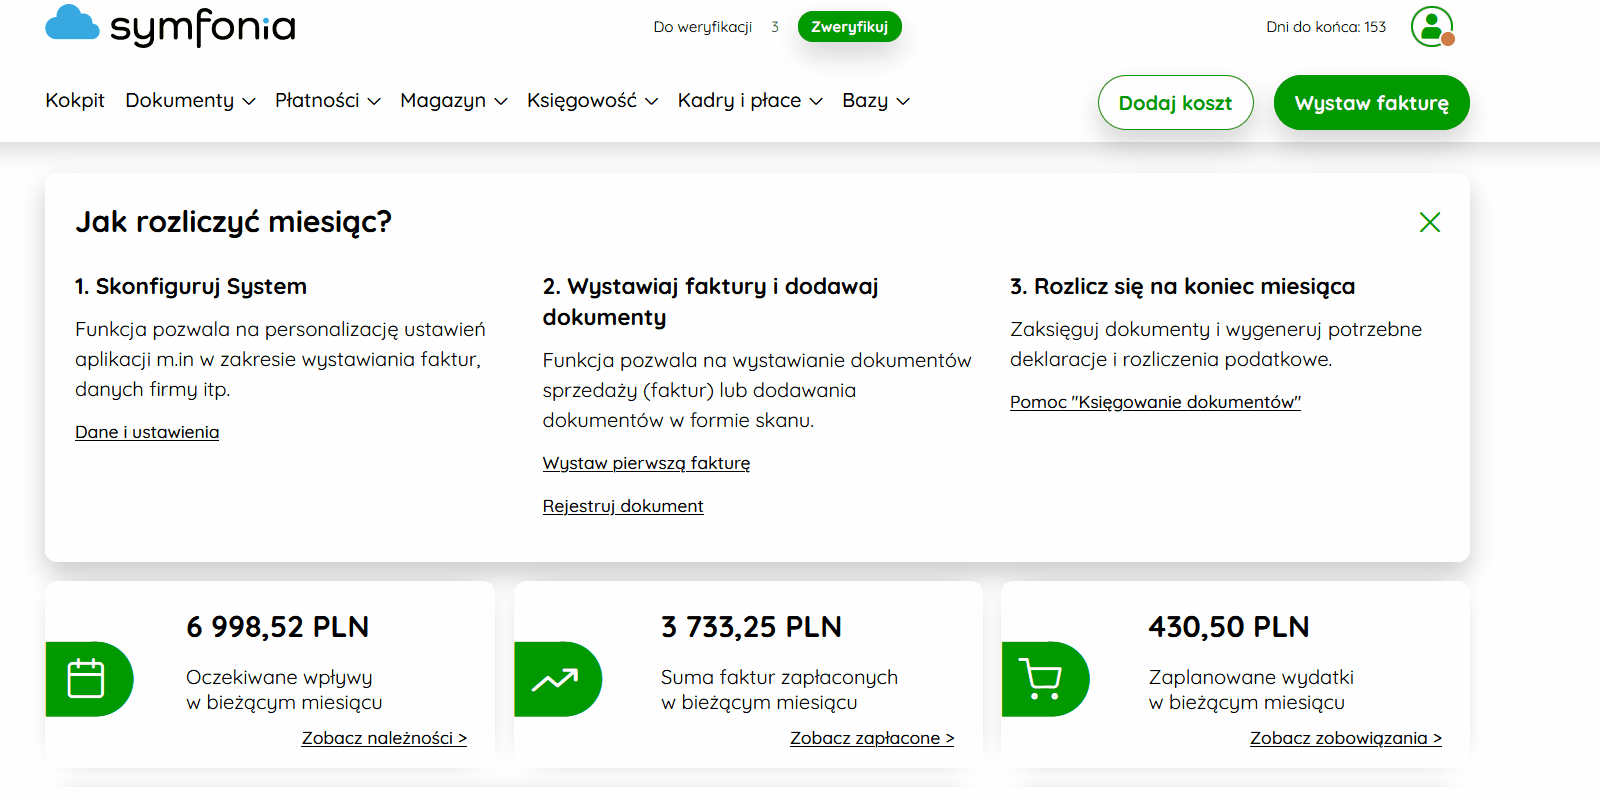Click the symfonia wordmark text

click(x=203, y=27)
